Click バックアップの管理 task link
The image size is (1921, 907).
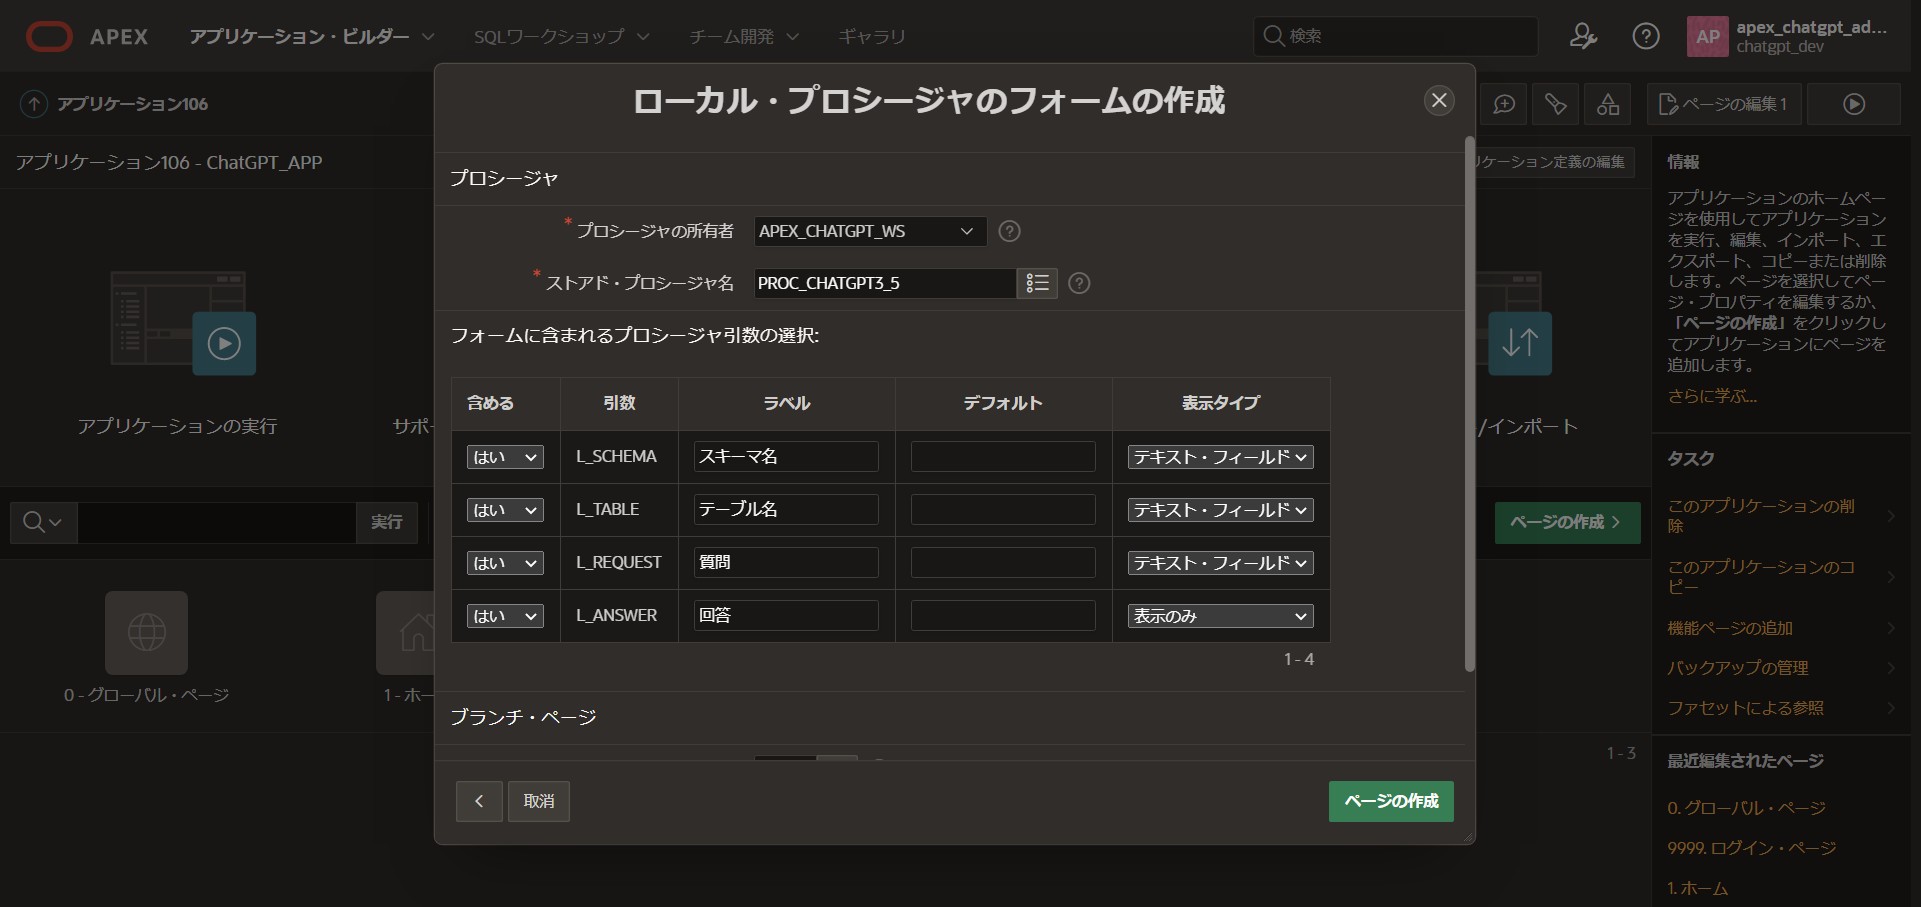click(1738, 668)
